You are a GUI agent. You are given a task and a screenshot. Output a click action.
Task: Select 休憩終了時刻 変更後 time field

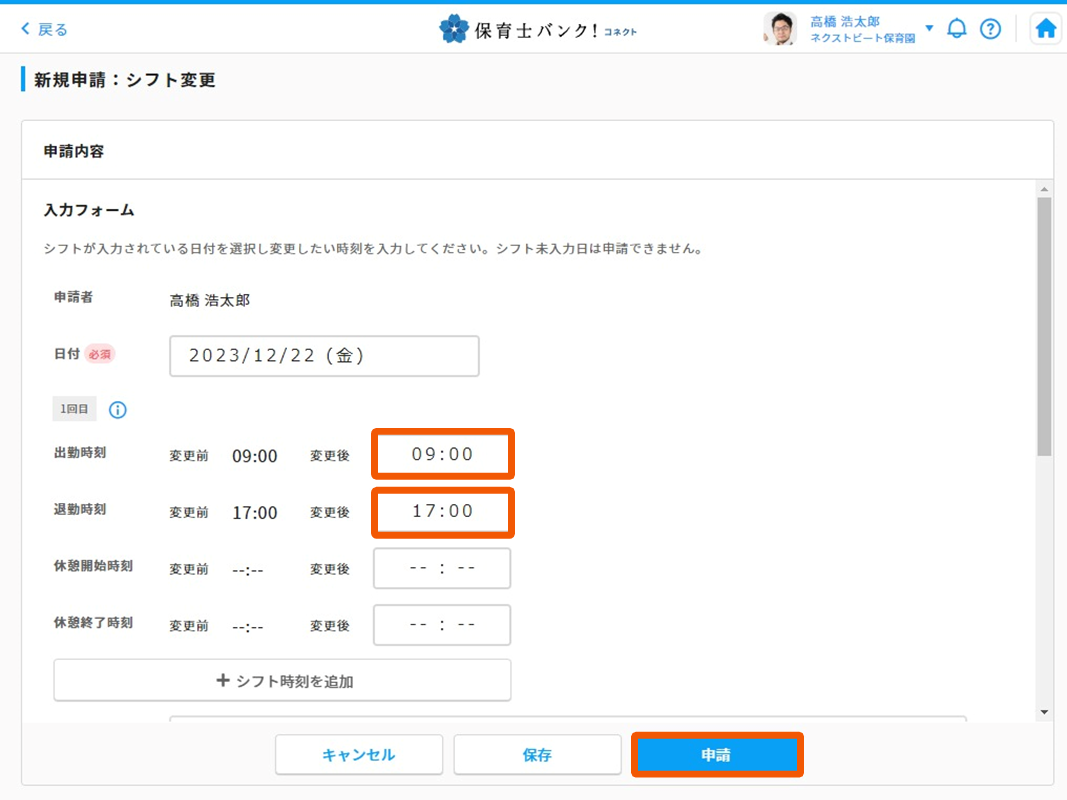tap(442, 625)
